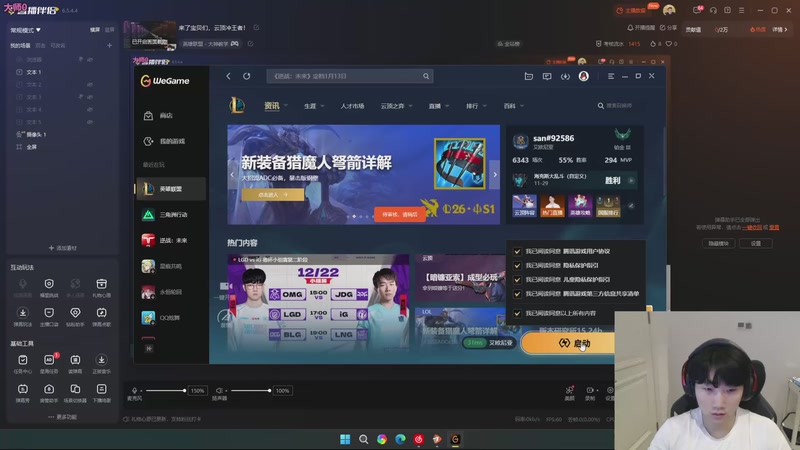Refresh the WeGame page
Image resolution: width=800 pixels, height=450 pixels.
tap(246, 76)
